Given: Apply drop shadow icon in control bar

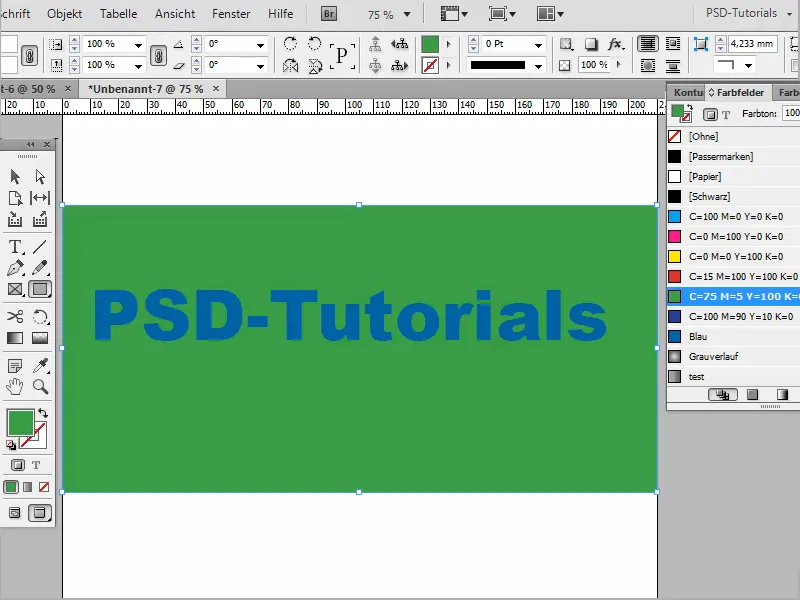Looking at the screenshot, I should [591, 44].
